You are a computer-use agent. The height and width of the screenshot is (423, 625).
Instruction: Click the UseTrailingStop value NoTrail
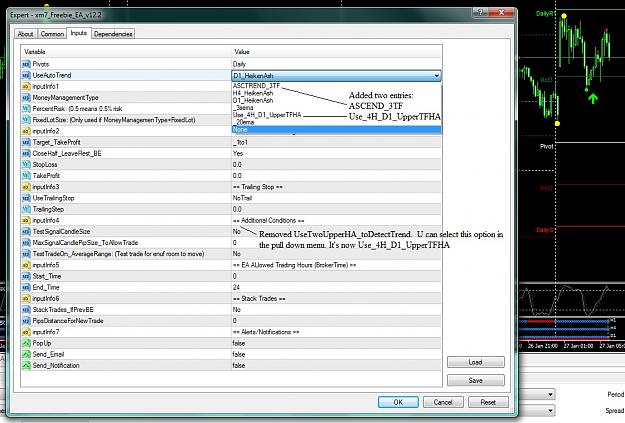coord(242,198)
